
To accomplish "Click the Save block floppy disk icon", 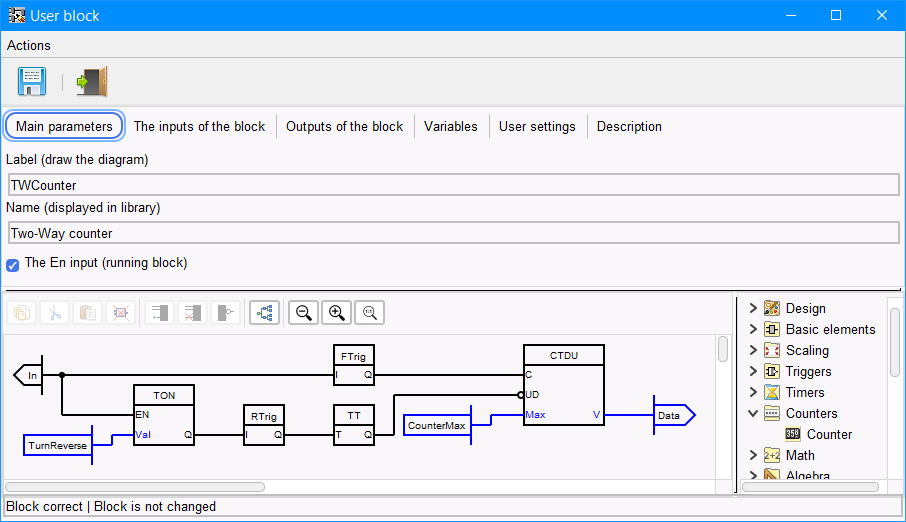I will click(x=32, y=81).
